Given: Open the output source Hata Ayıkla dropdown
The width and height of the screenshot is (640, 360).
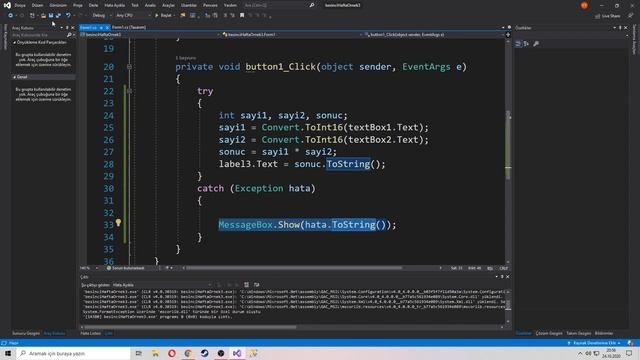Looking at the screenshot, I should pos(162,285).
